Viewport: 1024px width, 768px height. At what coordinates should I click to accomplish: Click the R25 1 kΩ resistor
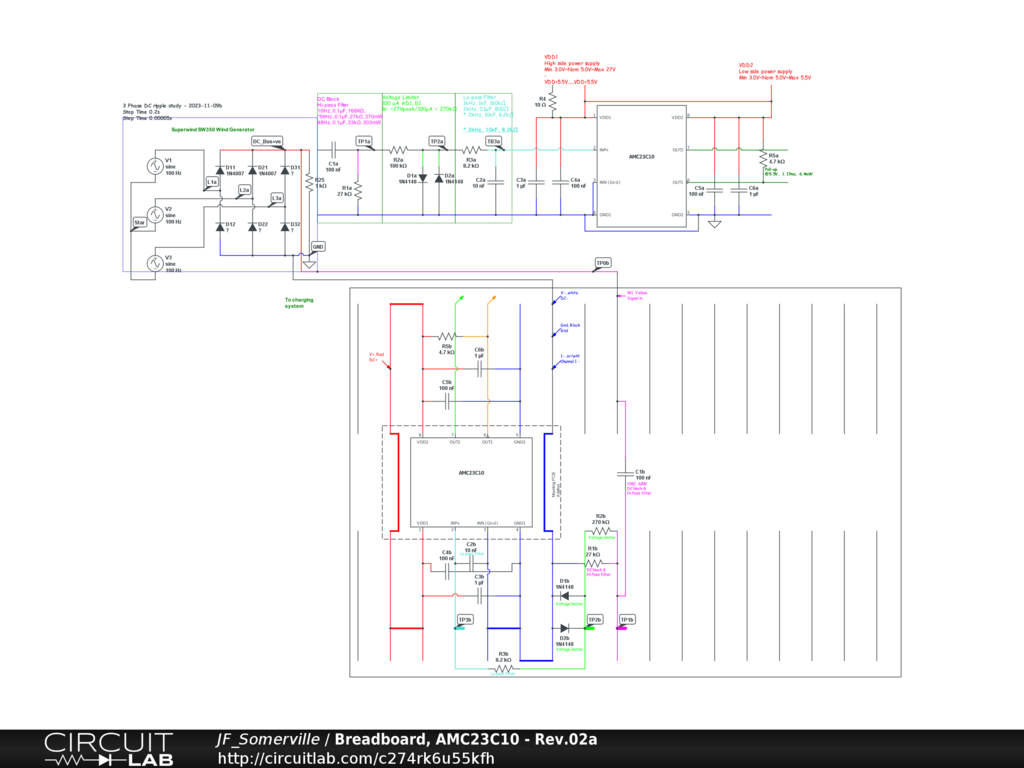click(309, 182)
